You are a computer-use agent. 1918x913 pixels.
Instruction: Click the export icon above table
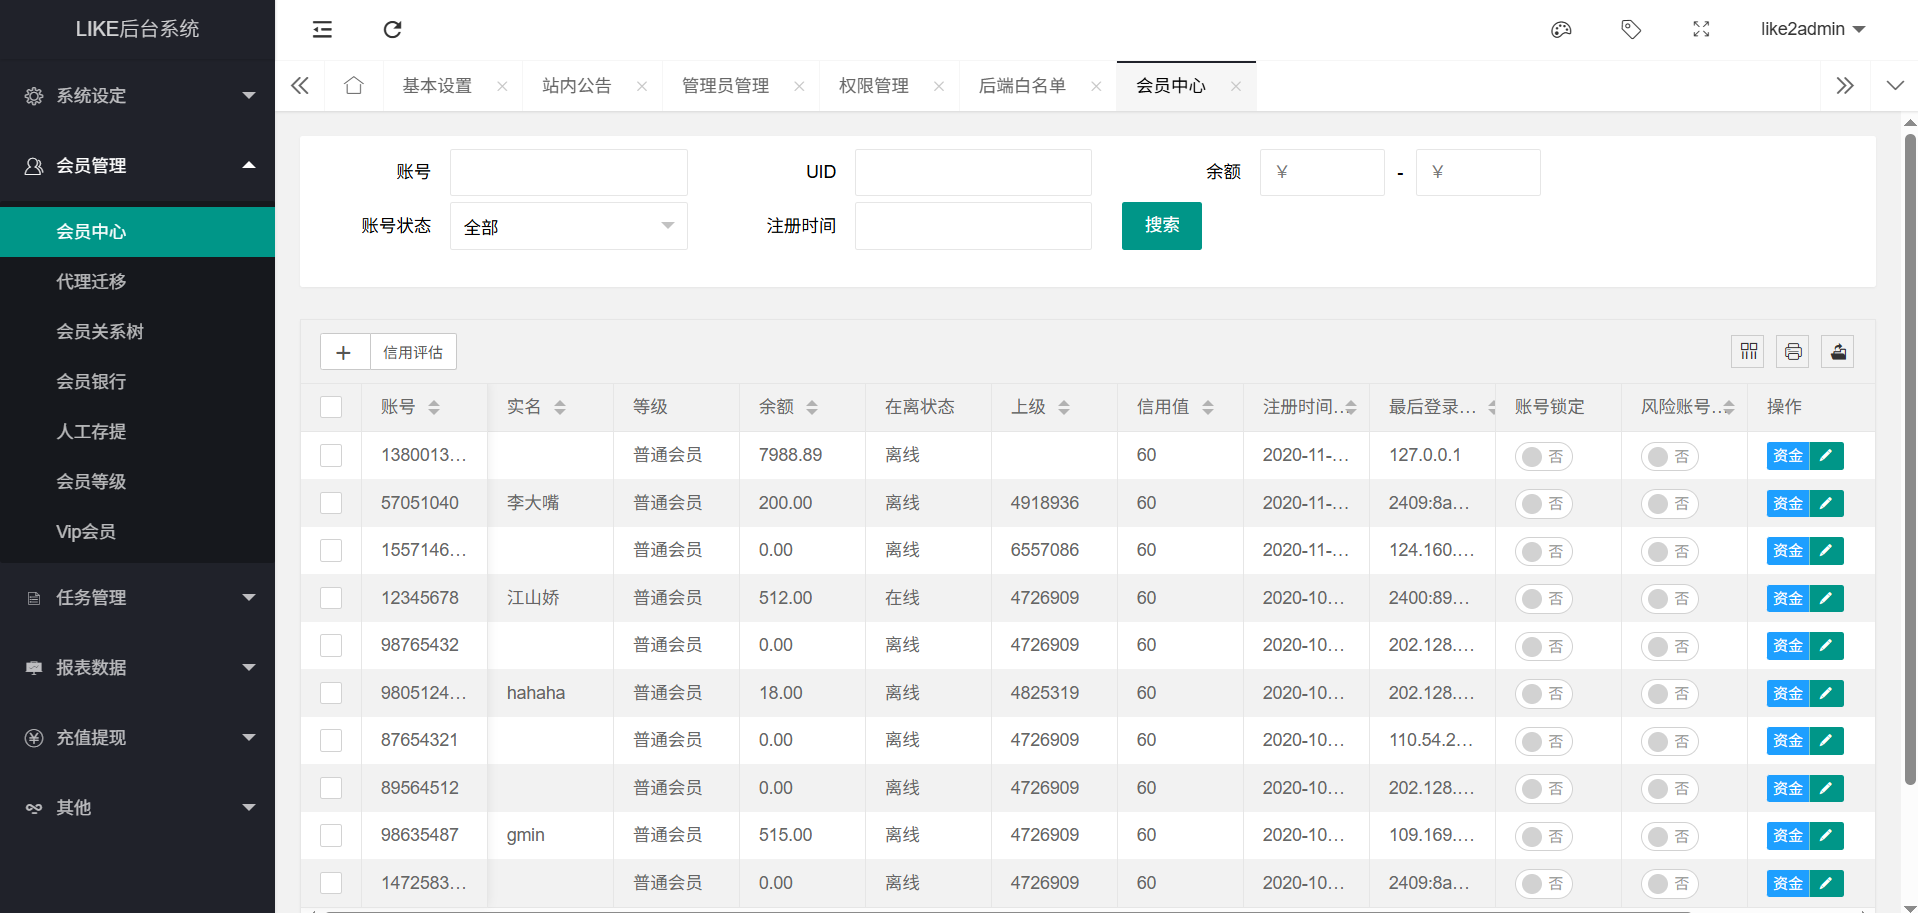[1838, 351]
